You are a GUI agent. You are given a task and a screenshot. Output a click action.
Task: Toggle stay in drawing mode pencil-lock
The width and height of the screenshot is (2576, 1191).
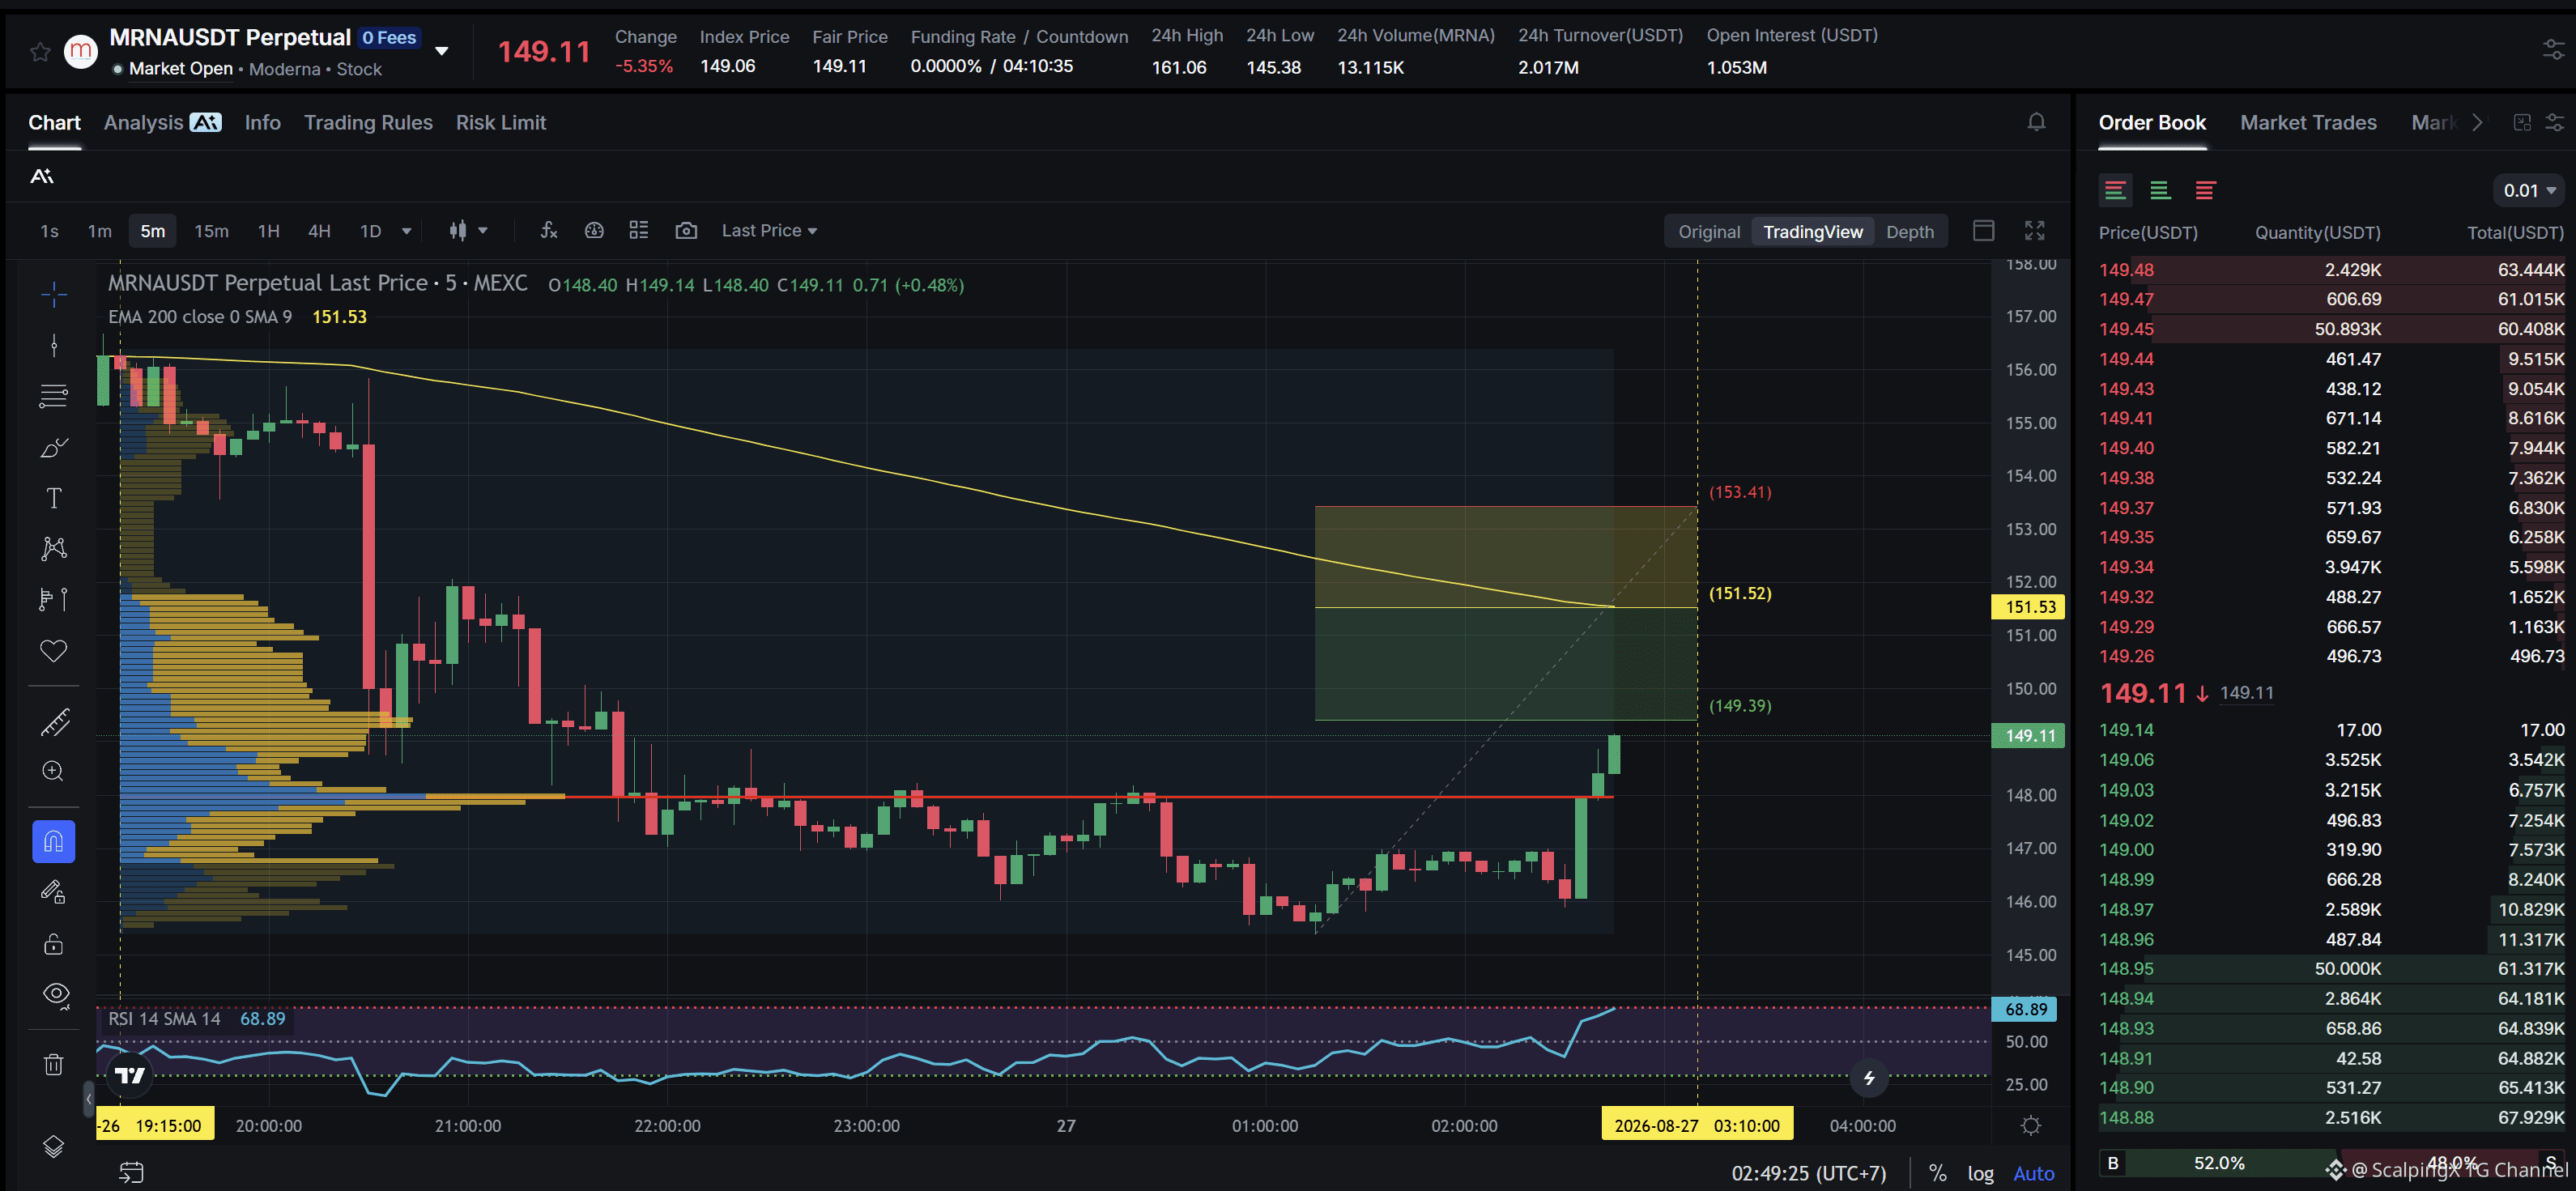click(54, 892)
